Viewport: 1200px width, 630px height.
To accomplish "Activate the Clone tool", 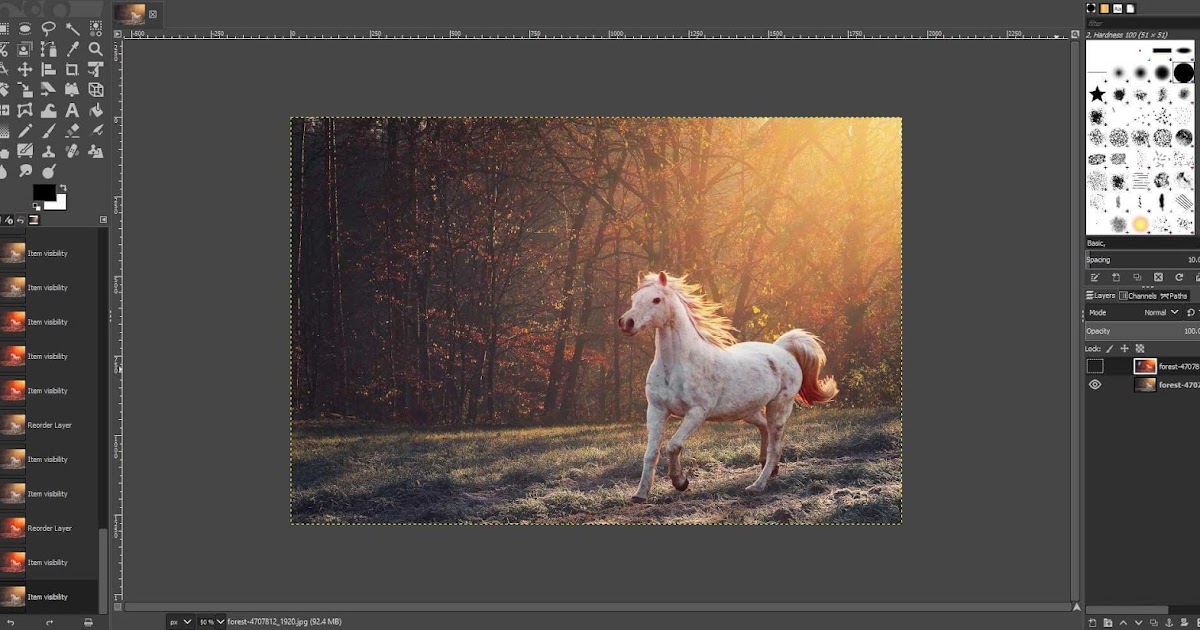I will coord(48,150).
